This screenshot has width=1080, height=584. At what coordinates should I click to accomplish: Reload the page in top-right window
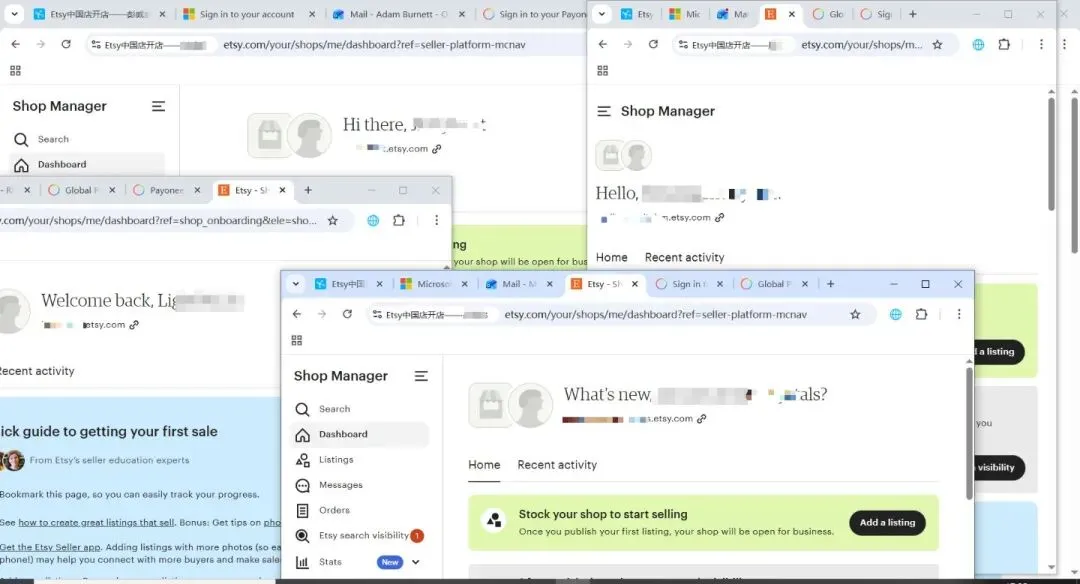[653, 44]
